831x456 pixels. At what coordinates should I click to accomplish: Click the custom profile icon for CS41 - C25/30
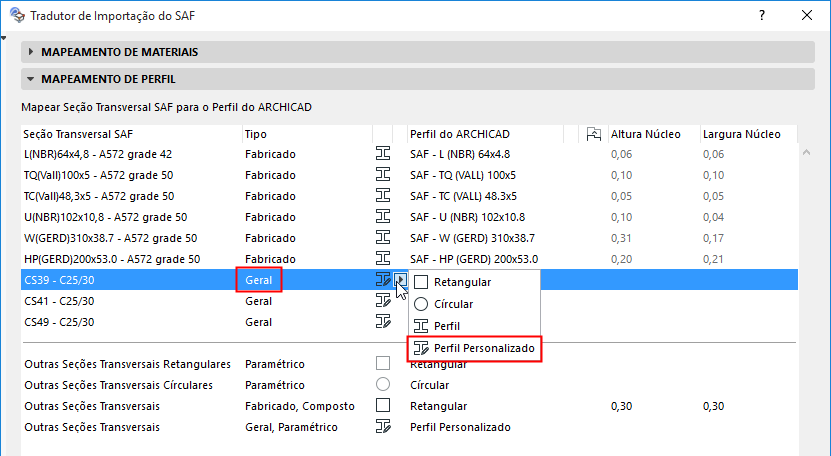382,301
